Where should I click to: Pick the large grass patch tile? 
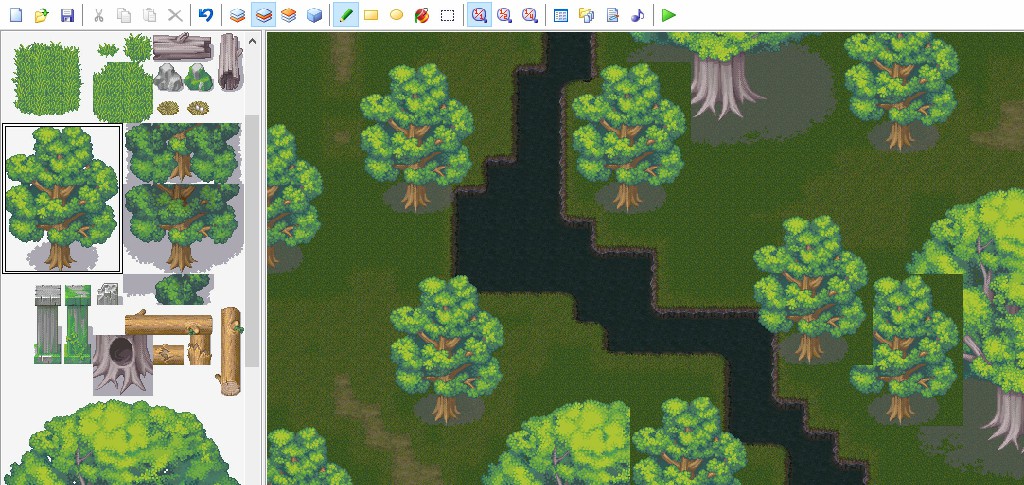[46, 79]
